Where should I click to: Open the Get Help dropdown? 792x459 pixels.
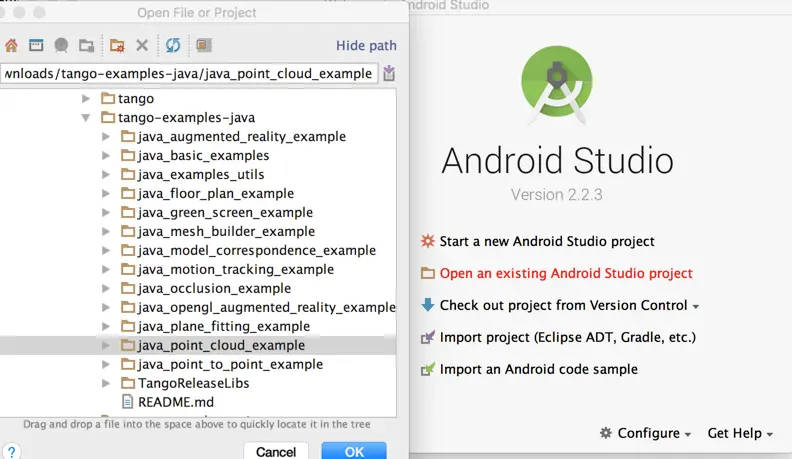(740, 433)
